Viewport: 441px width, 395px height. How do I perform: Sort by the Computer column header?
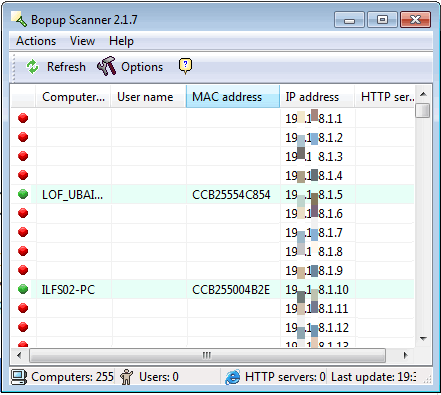click(x=73, y=97)
